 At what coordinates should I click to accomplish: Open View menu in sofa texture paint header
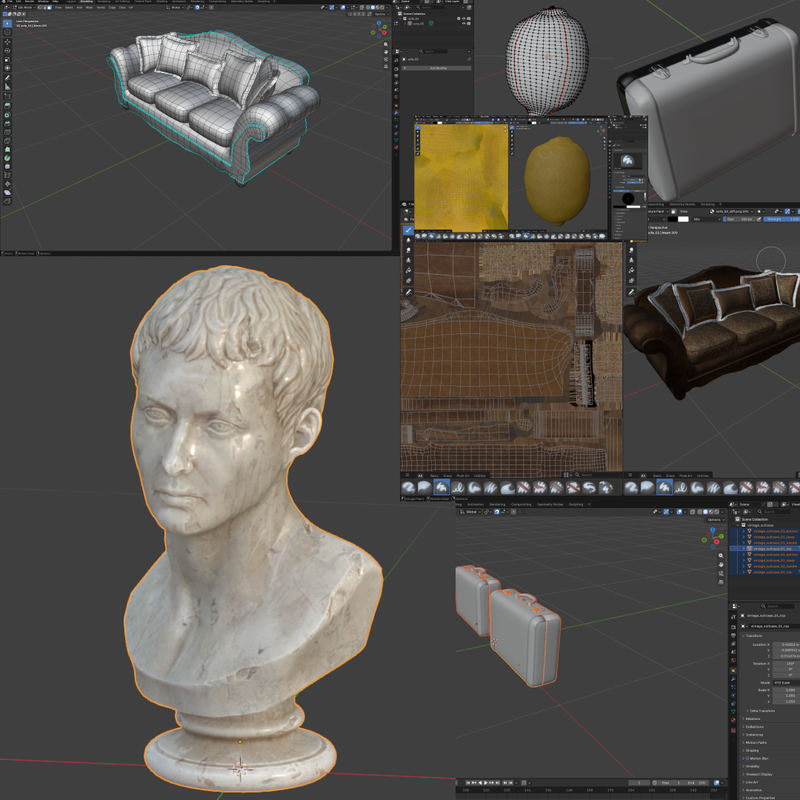coord(683,211)
